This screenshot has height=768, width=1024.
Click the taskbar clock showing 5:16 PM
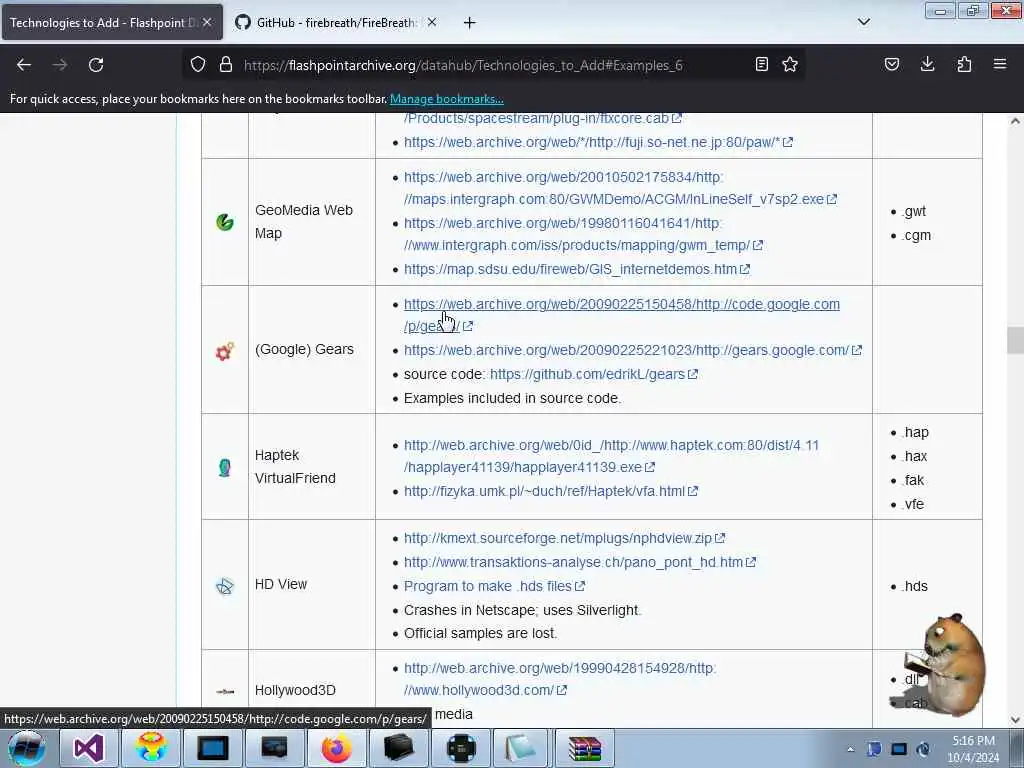click(973, 749)
